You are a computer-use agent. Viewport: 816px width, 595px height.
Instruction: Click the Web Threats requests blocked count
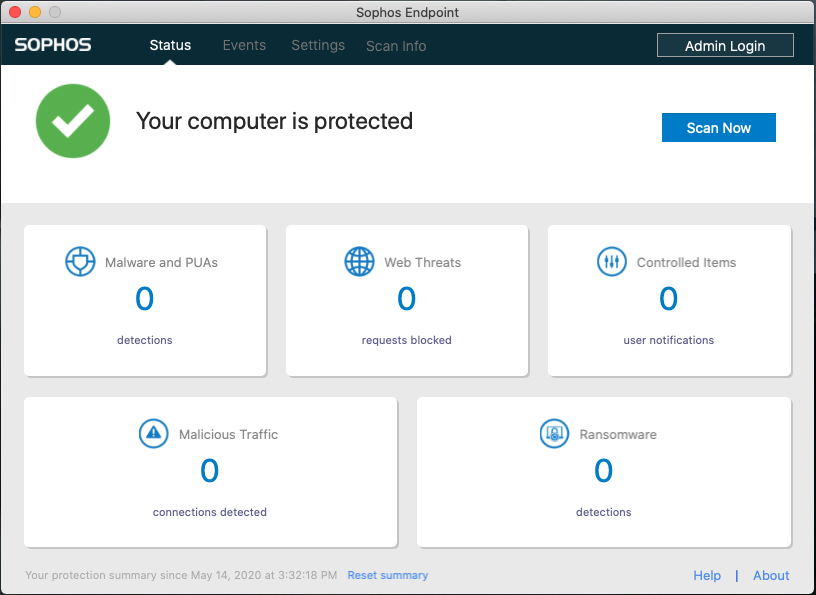(406, 299)
